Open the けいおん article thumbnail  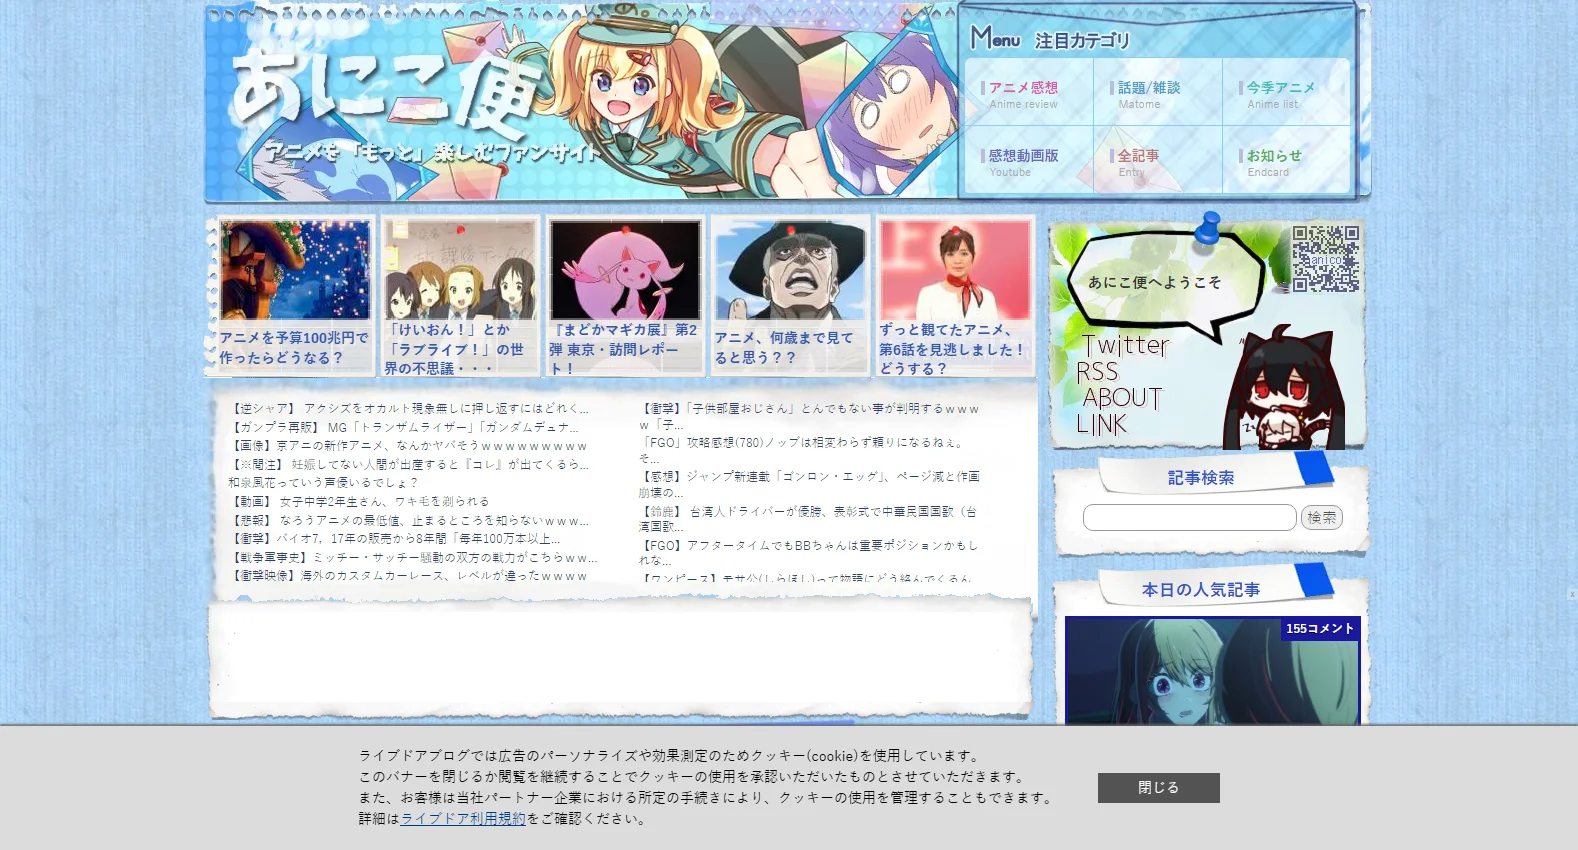(460, 270)
